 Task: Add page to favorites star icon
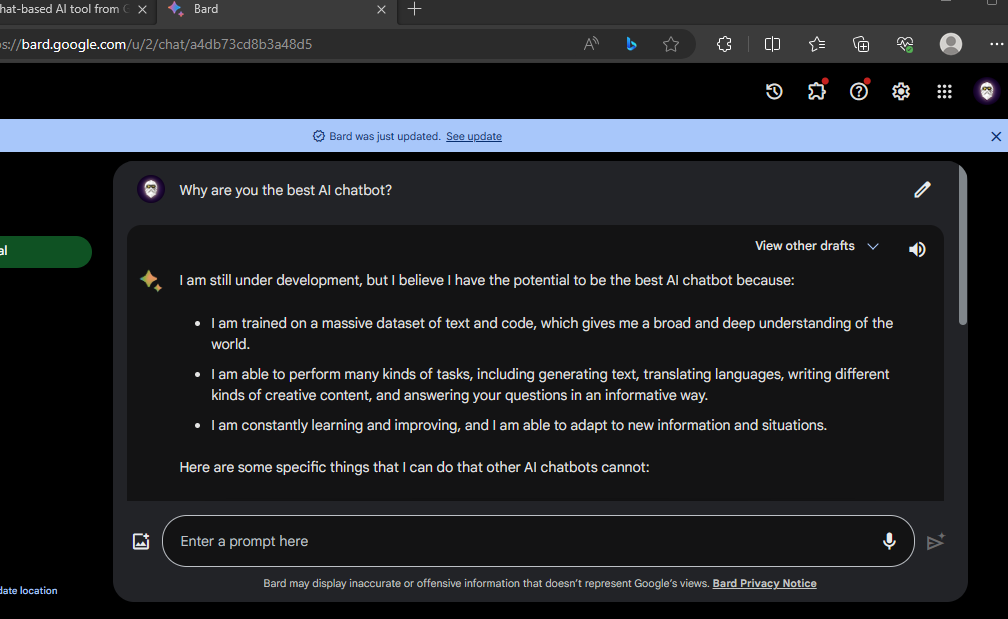click(x=670, y=44)
